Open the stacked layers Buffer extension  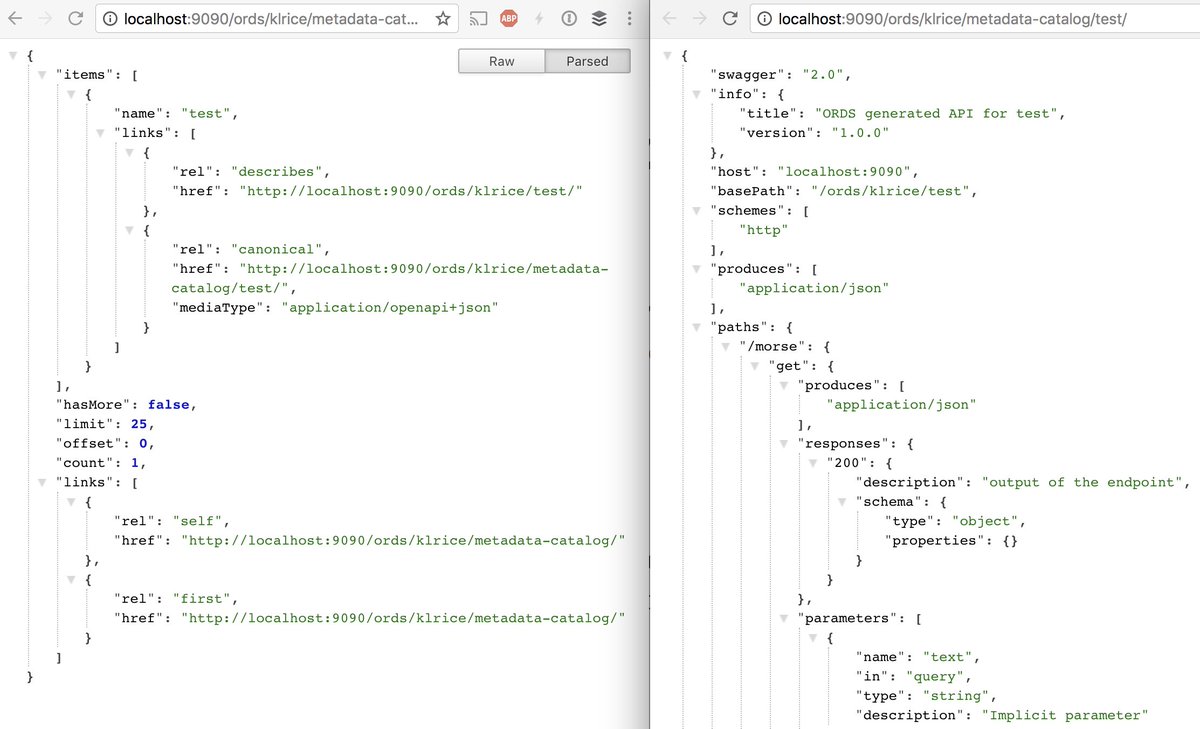(x=598, y=18)
